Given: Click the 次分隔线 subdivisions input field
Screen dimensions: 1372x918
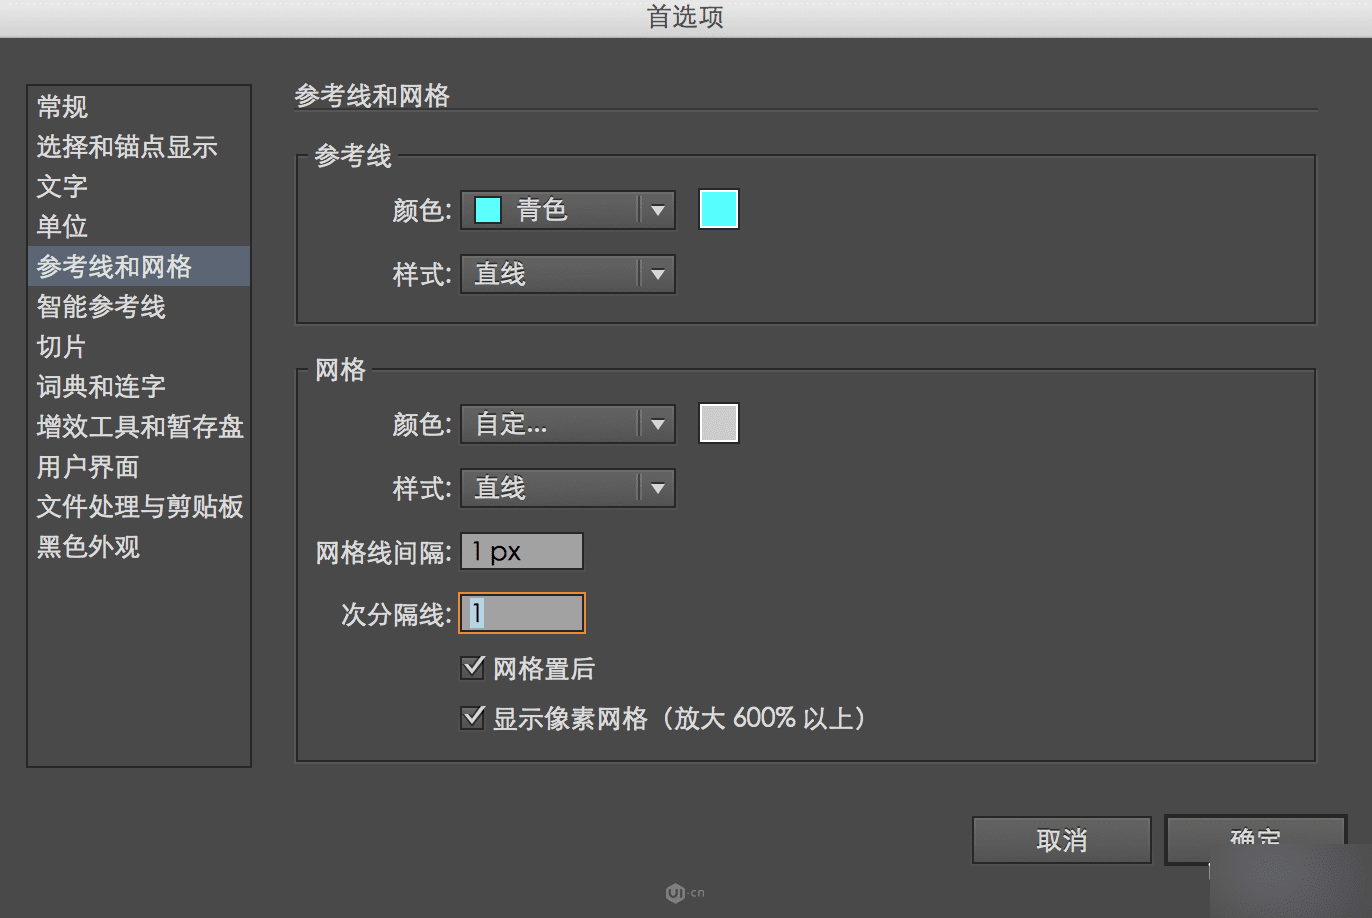Looking at the screenshot, I should click(x=521, y=613).
